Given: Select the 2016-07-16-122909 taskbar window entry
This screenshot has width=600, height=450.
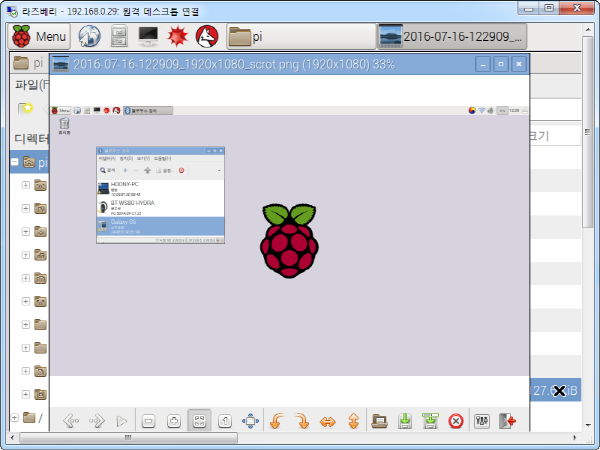Looking at the screenshot, I should coord(452,37).
